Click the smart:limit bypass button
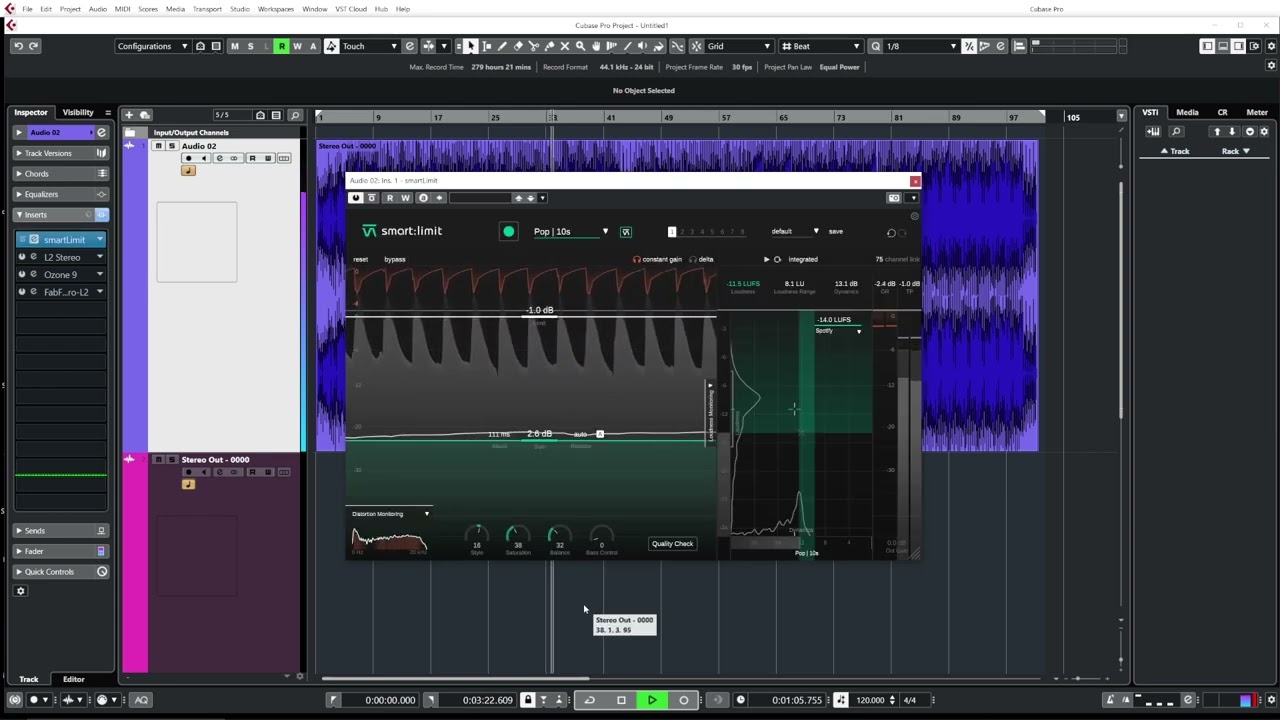This screenshot has width=1280, height=720. (x=395, y=260)
